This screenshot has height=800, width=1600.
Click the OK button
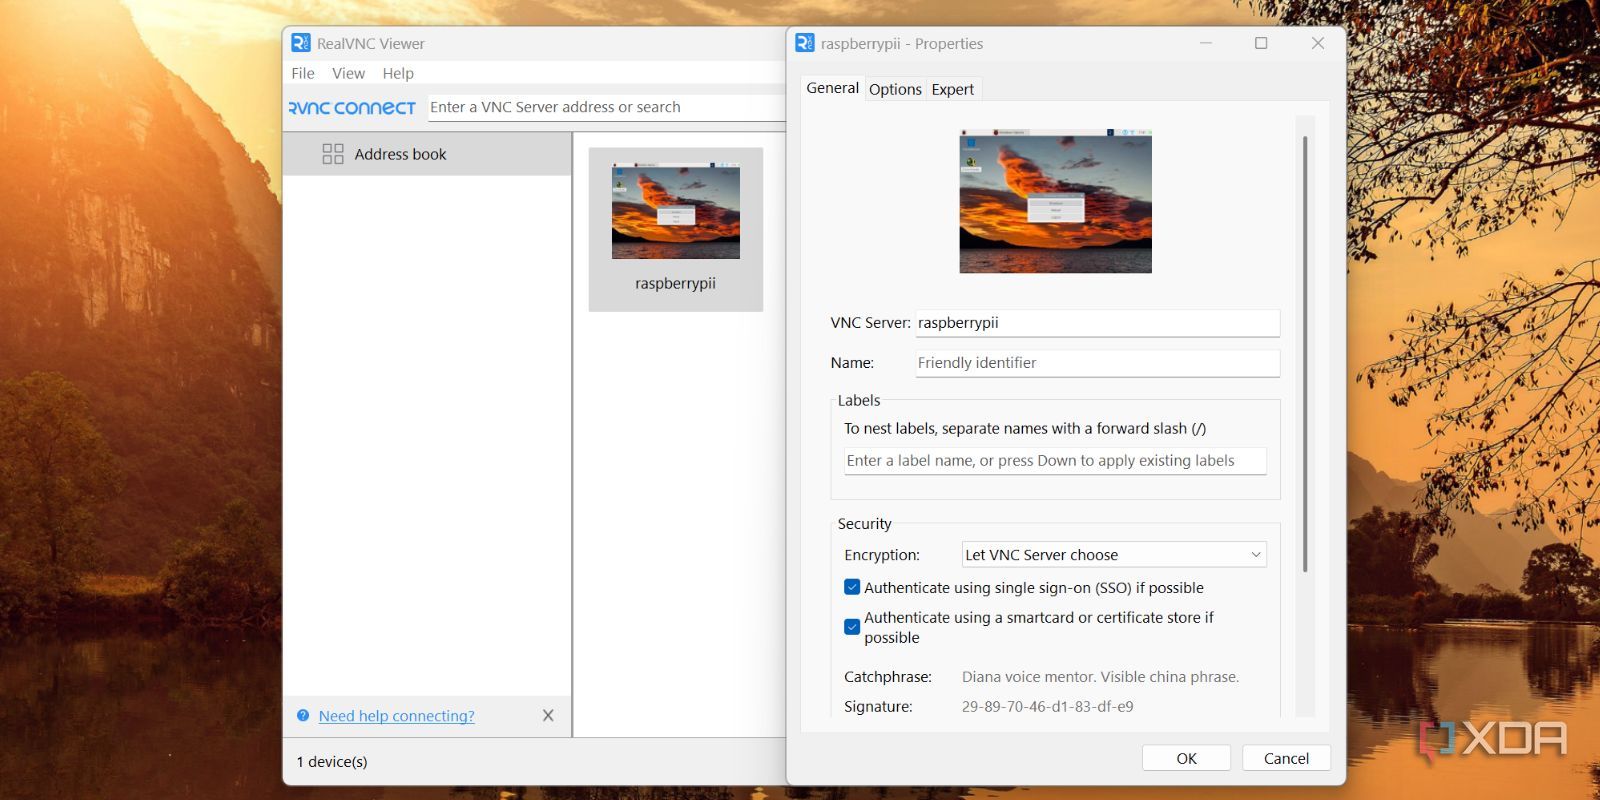click(x=1186, y=758)
